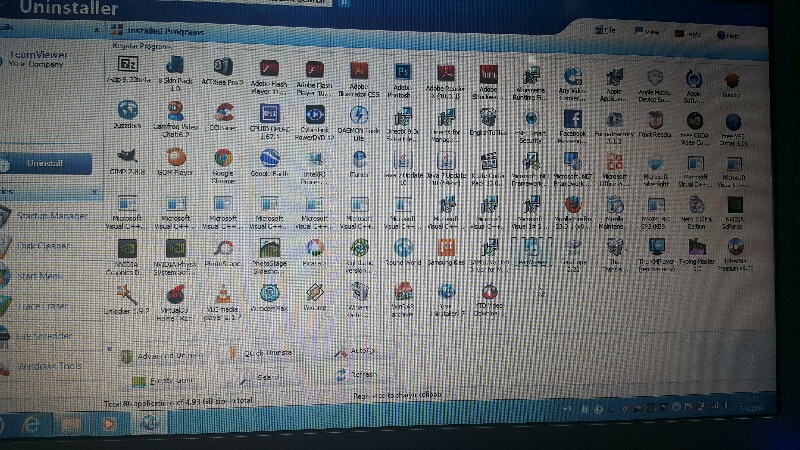The image size is (800, 450).
Task: Open the File menu
Action: pyautogui.click(x=606, y=31)
